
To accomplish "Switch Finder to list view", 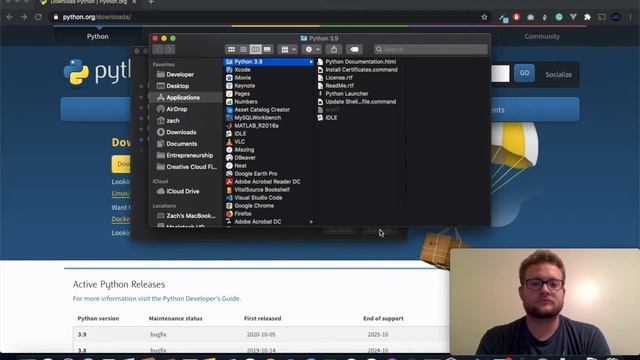I will pos(243,49).
